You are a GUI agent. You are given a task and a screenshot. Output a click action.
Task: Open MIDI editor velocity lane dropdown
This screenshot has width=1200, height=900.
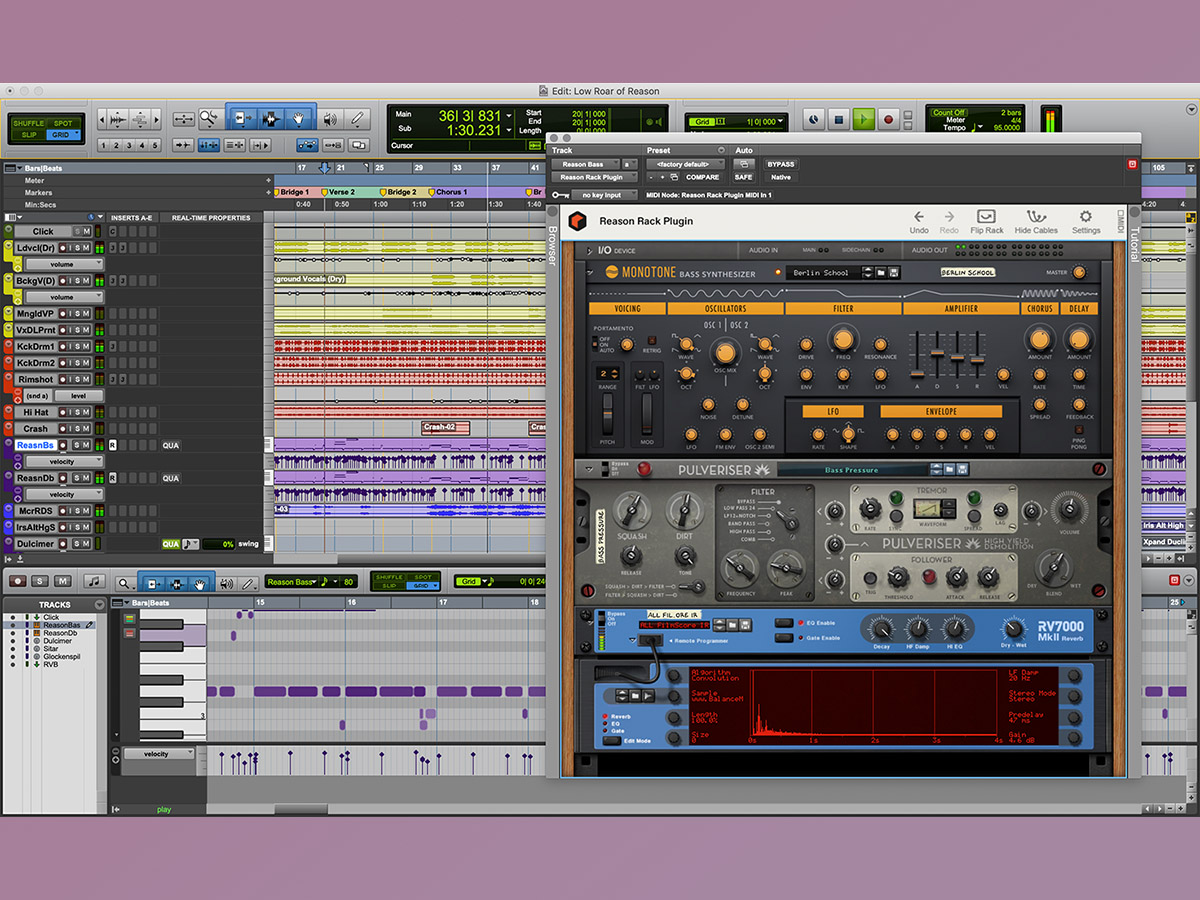158,754
